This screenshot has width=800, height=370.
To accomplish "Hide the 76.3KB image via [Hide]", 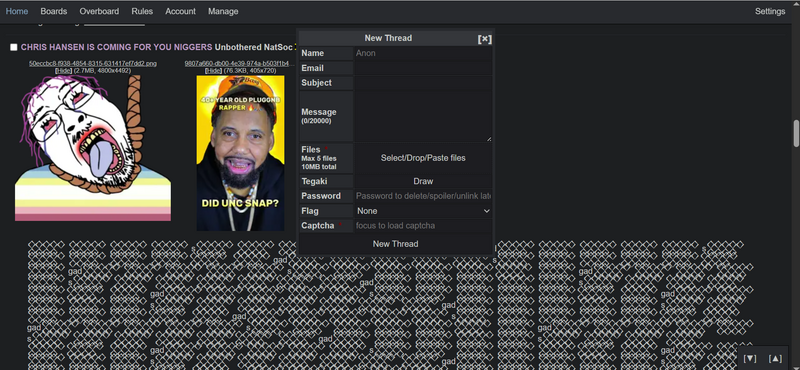I will 214,70.
